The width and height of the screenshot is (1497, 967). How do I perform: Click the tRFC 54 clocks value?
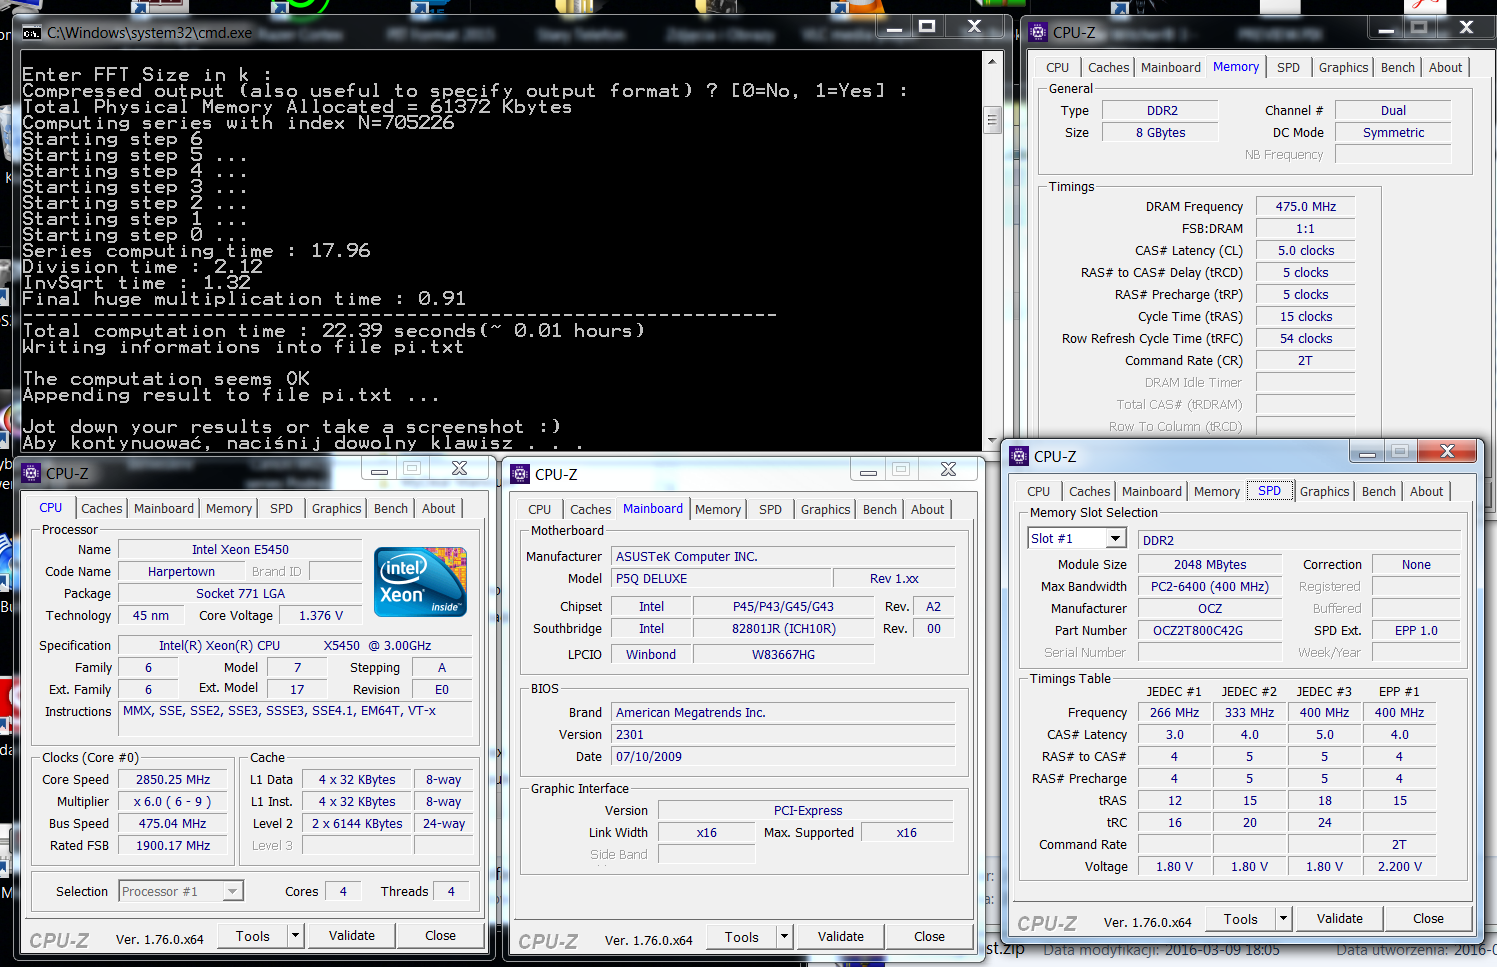(1305, 338)
